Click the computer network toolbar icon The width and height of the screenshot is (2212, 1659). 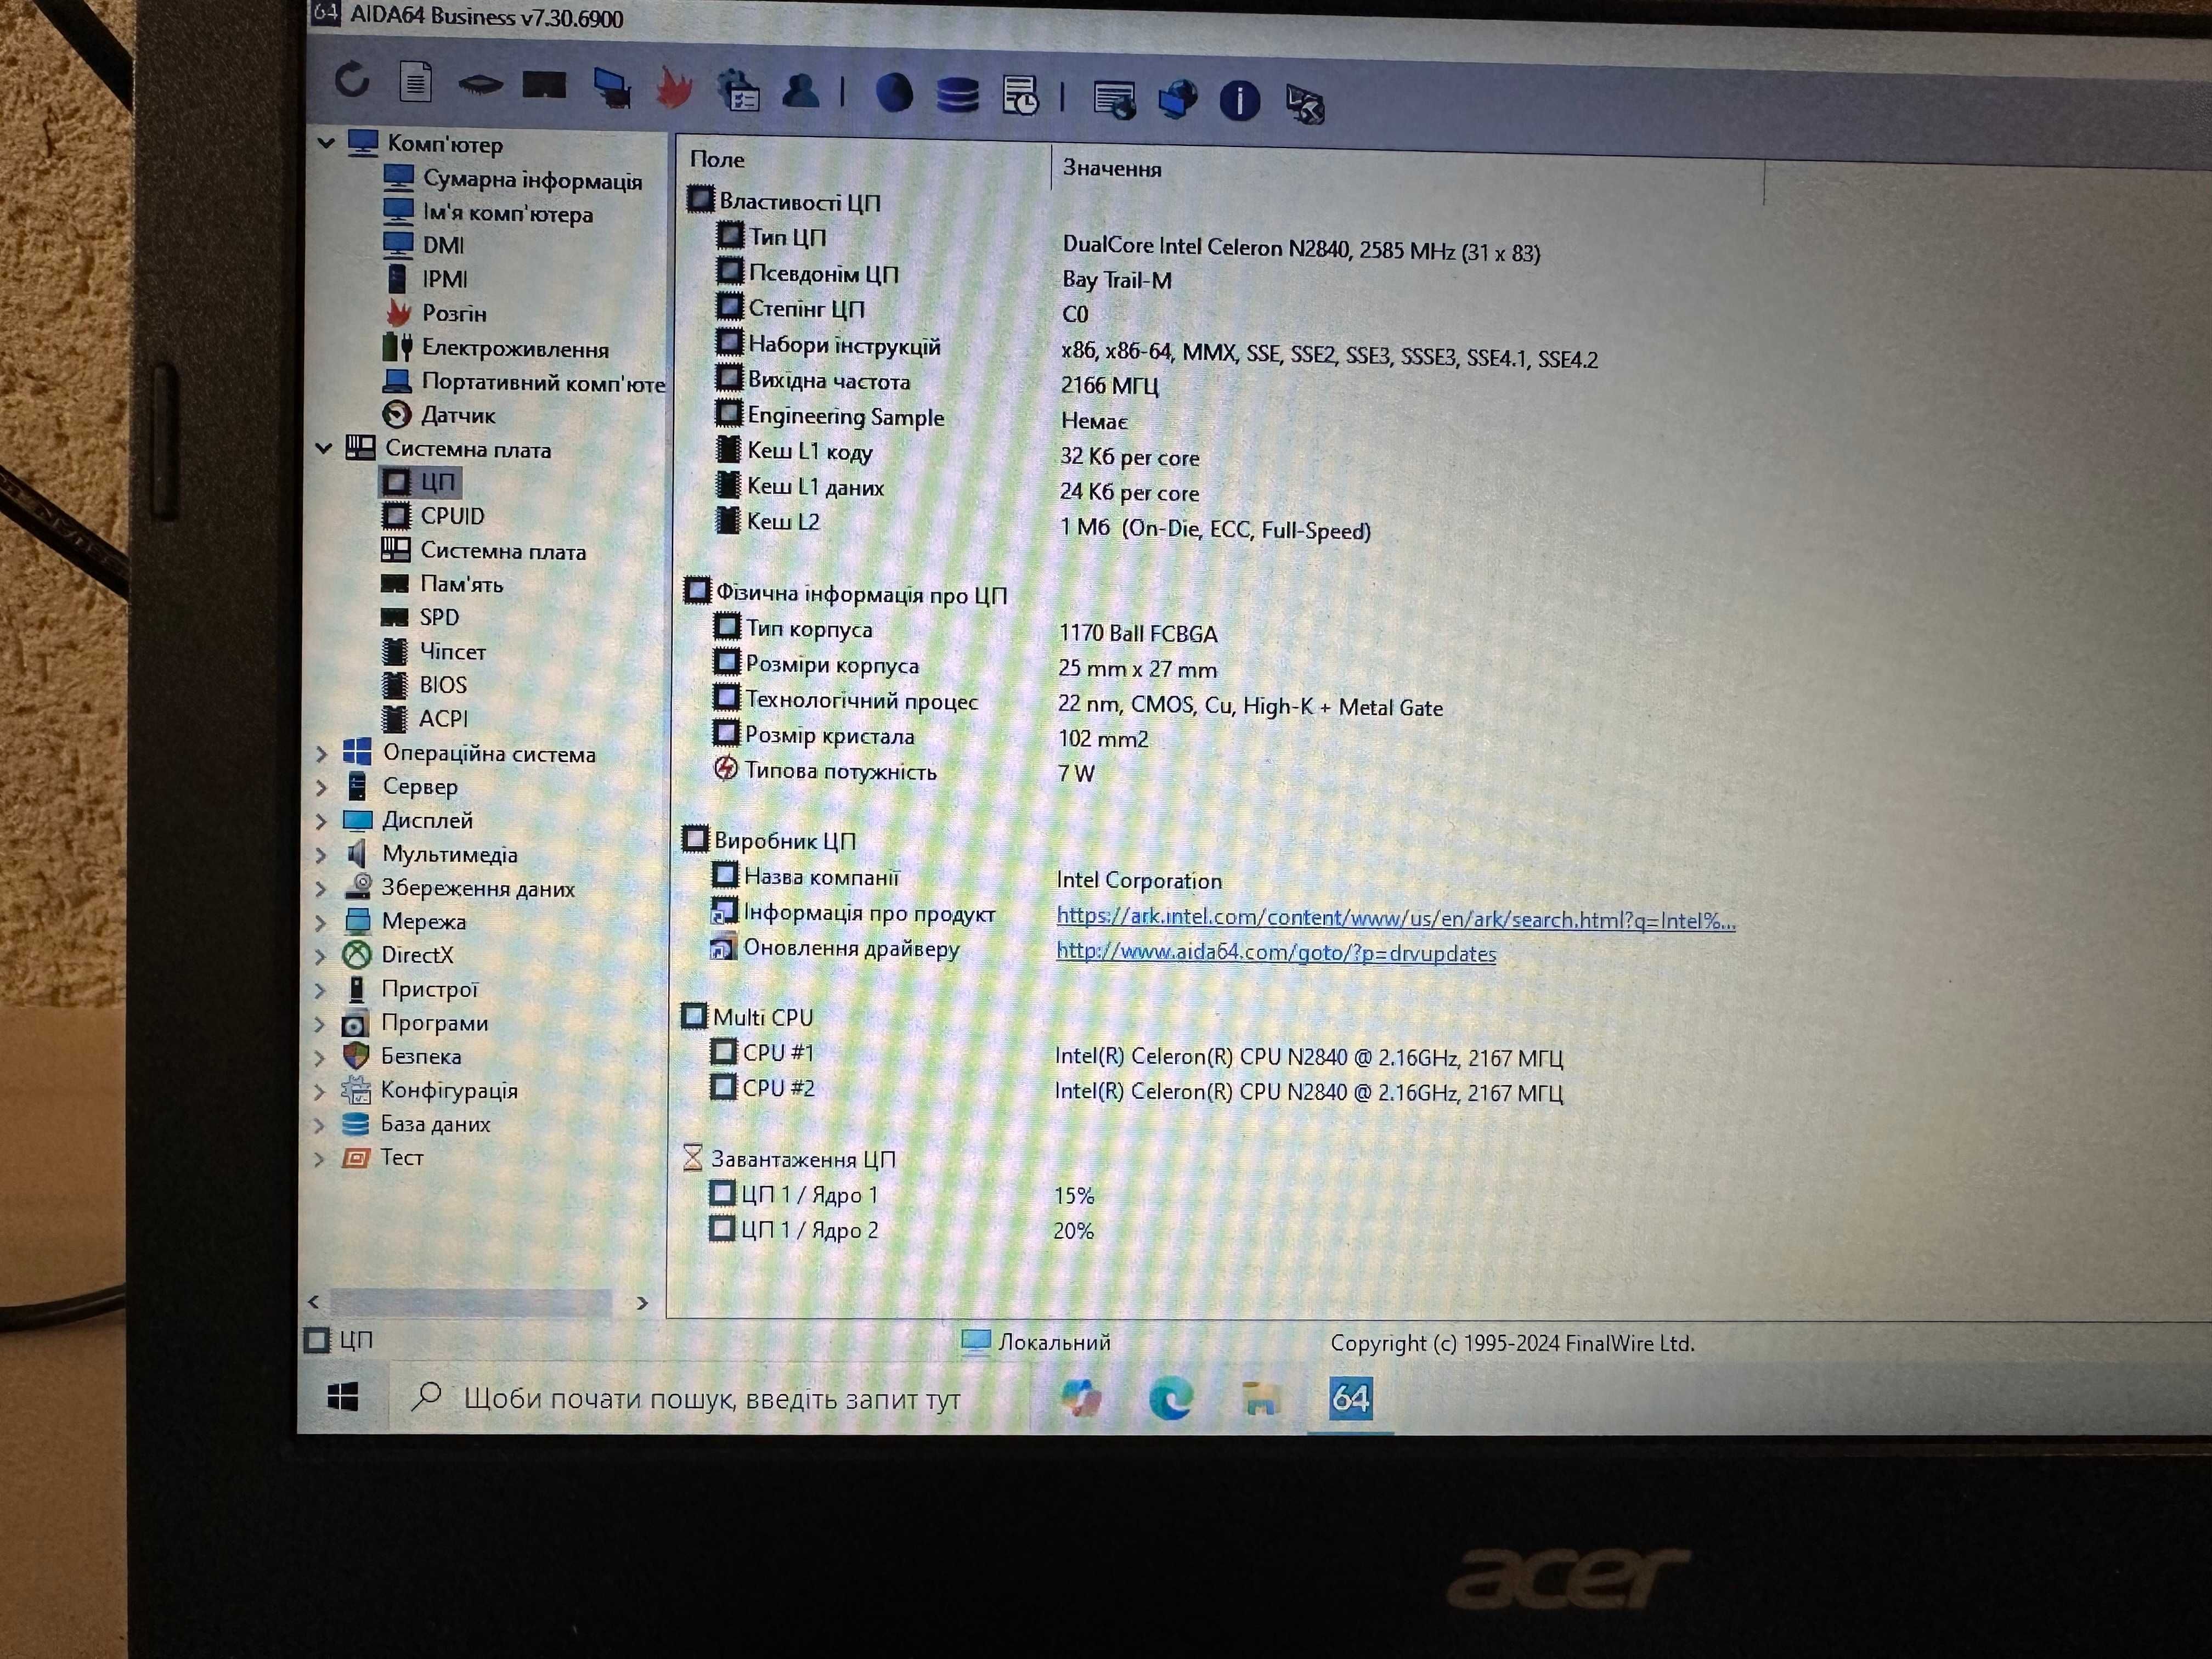pyautogui.click(x=611, y=88)
